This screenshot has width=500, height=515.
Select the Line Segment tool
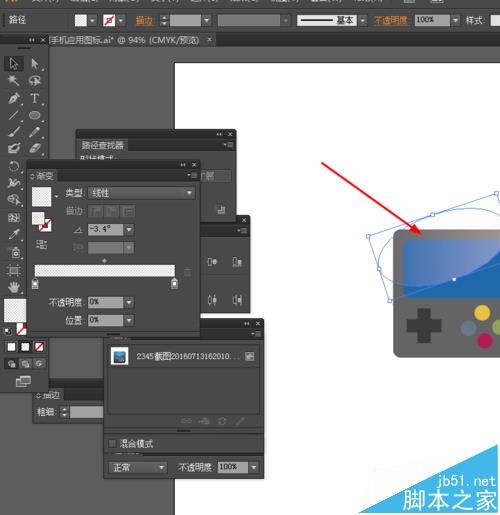click(x=14, y=115)
